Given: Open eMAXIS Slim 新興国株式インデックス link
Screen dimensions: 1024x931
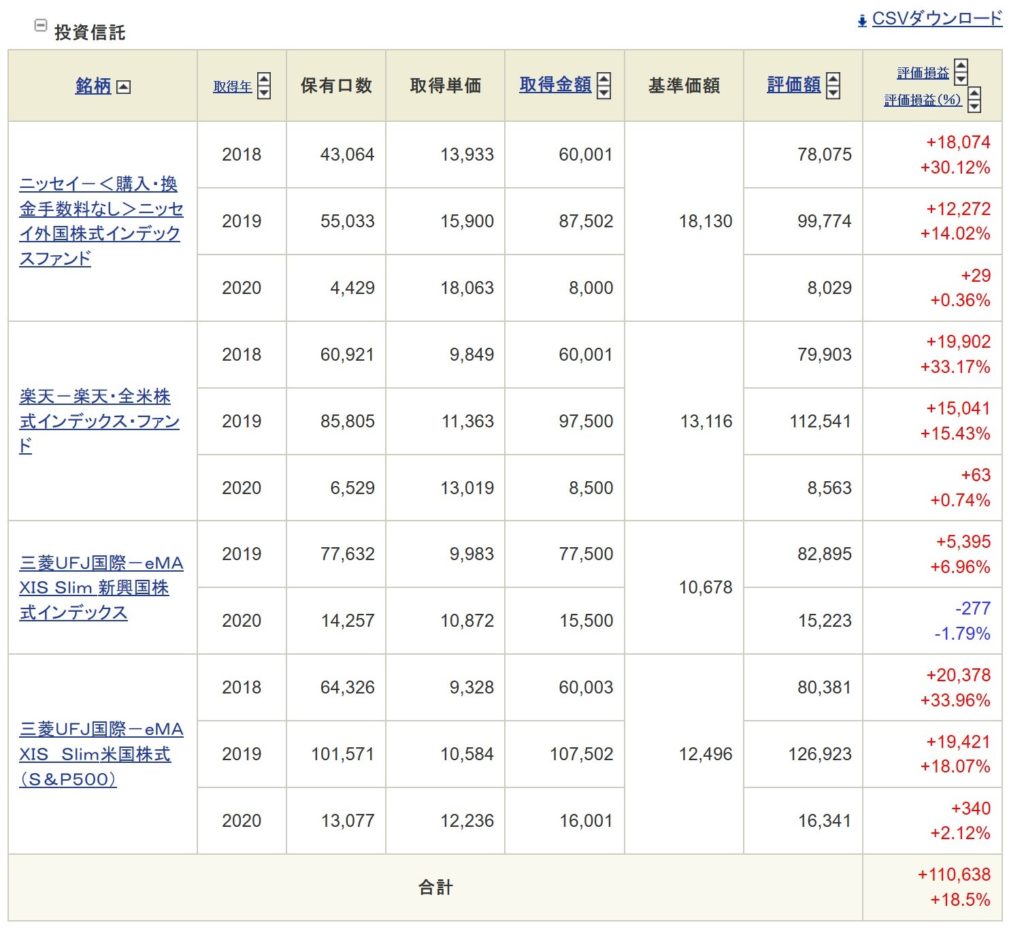Looking at the screenshot, I should pos(101,587).
